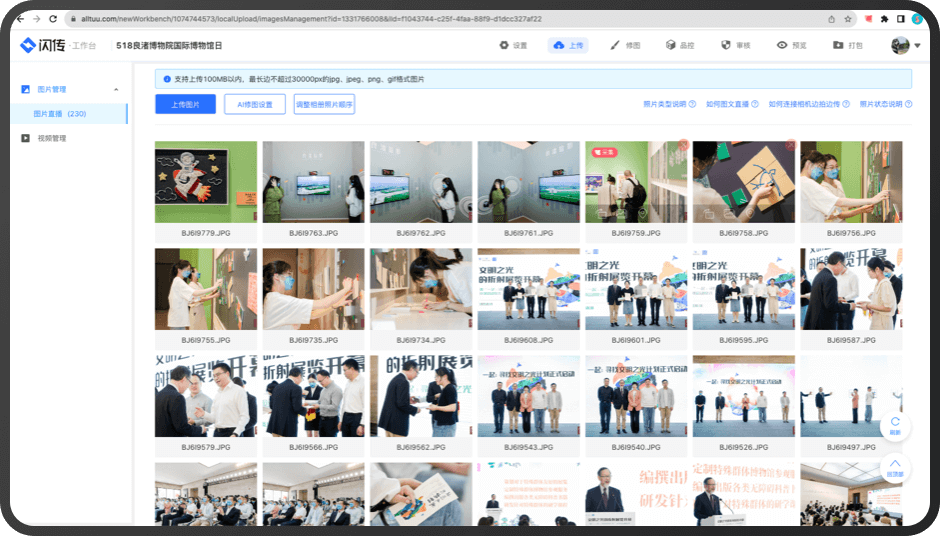Bookmark this page with the star icon
This screenshot has width=940, height=536.
(847, 19)
